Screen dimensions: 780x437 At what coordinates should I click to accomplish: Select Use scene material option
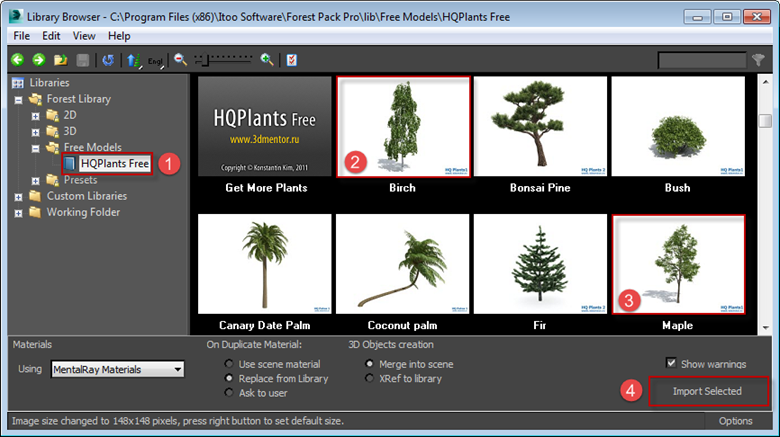[229, 364]
